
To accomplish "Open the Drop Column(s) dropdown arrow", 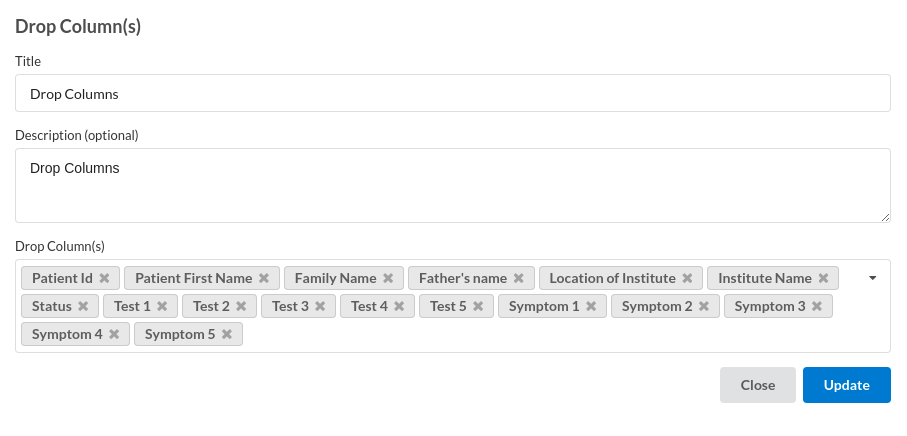I will 872,278.
